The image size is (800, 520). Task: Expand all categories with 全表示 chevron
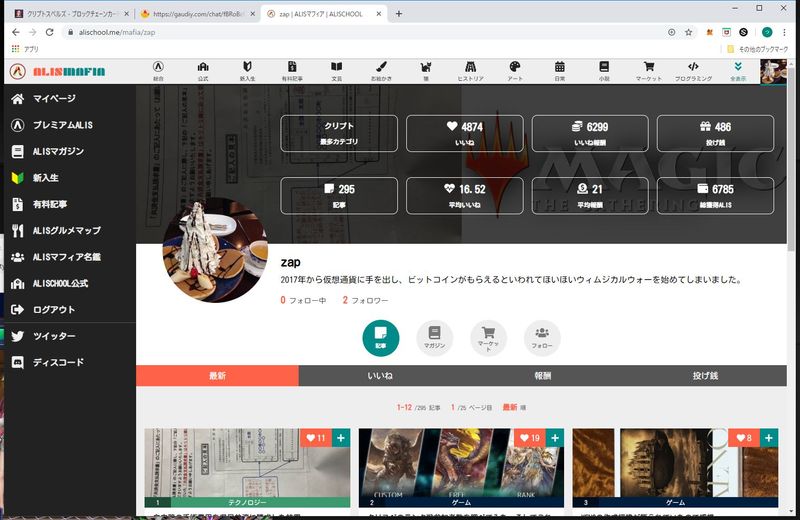pos(738,71)
